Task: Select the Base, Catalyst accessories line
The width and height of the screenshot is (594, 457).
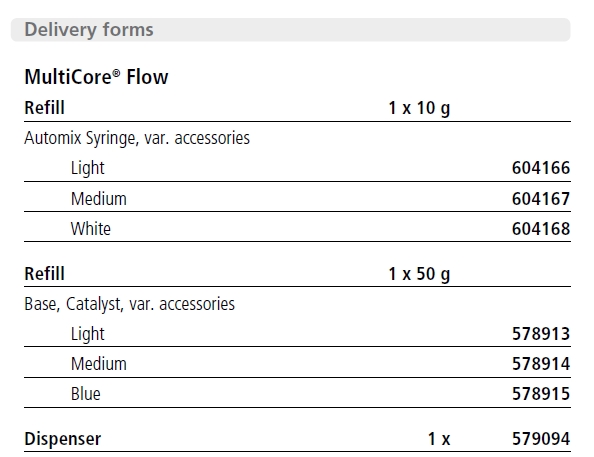Action: (130, 304)
